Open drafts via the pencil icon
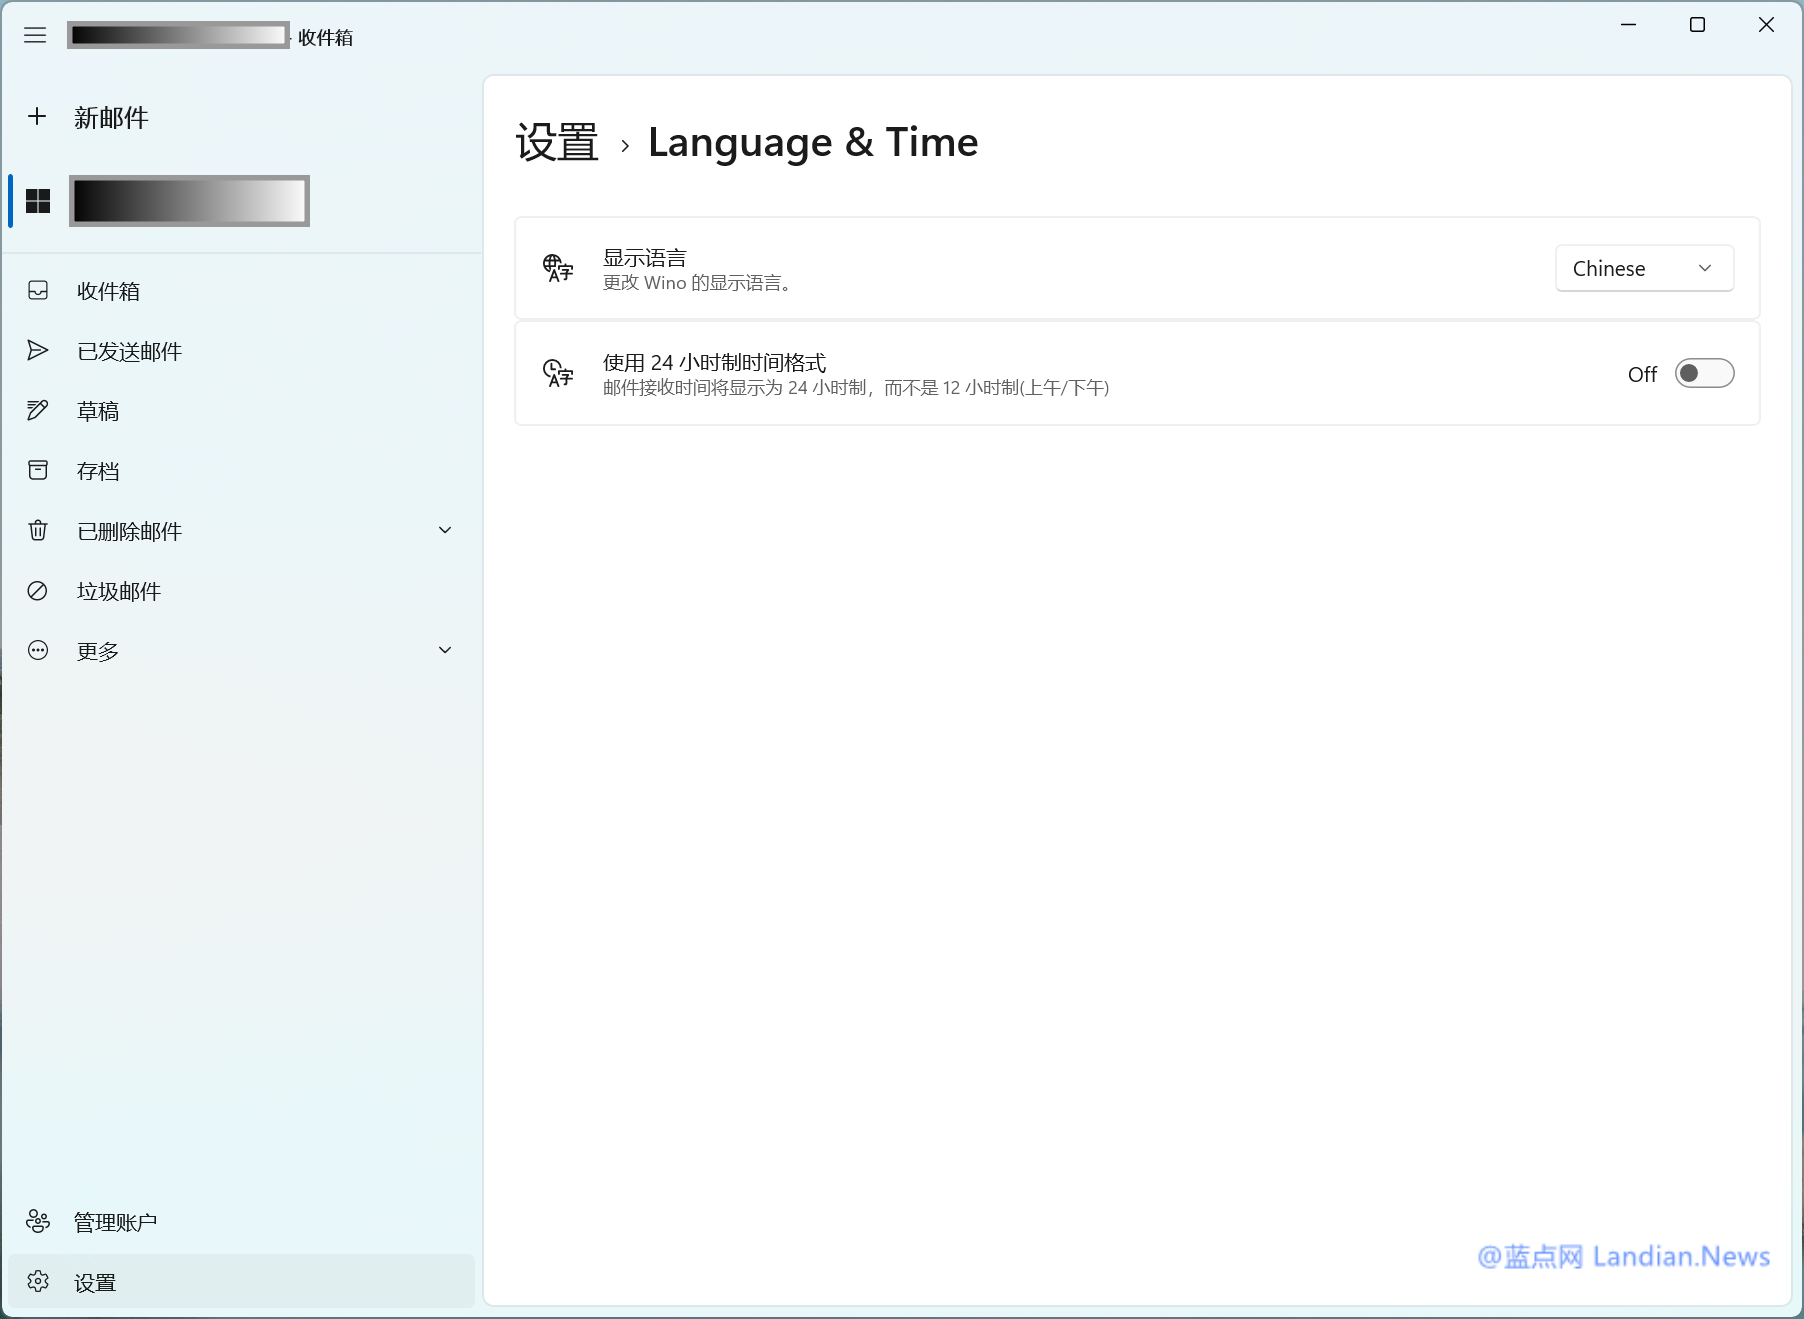 tap(38, 411)
